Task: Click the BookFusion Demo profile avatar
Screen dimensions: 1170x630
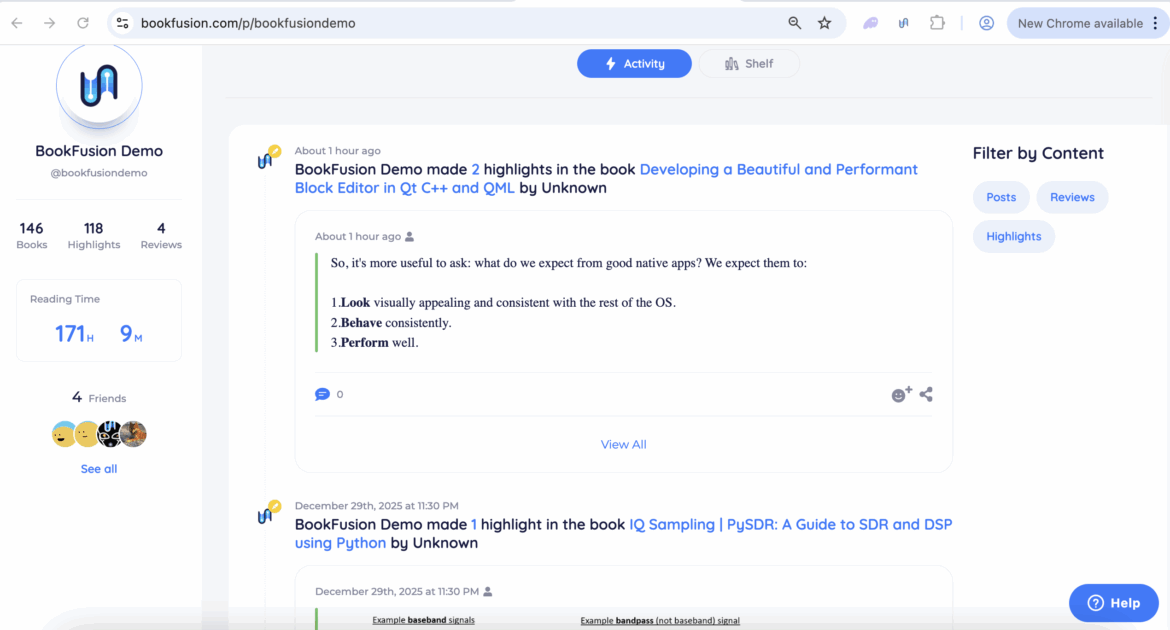Action: (x=99, y=87)
